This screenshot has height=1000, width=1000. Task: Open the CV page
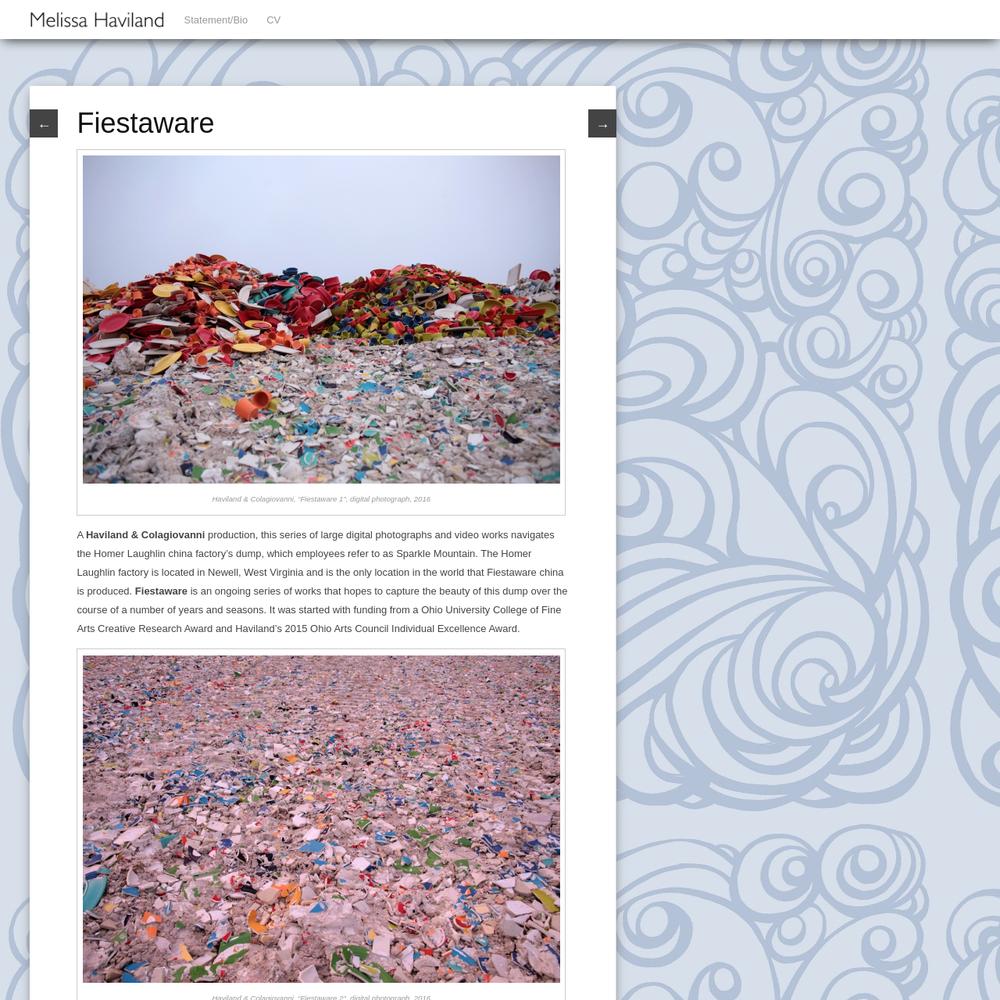[273, 20]
